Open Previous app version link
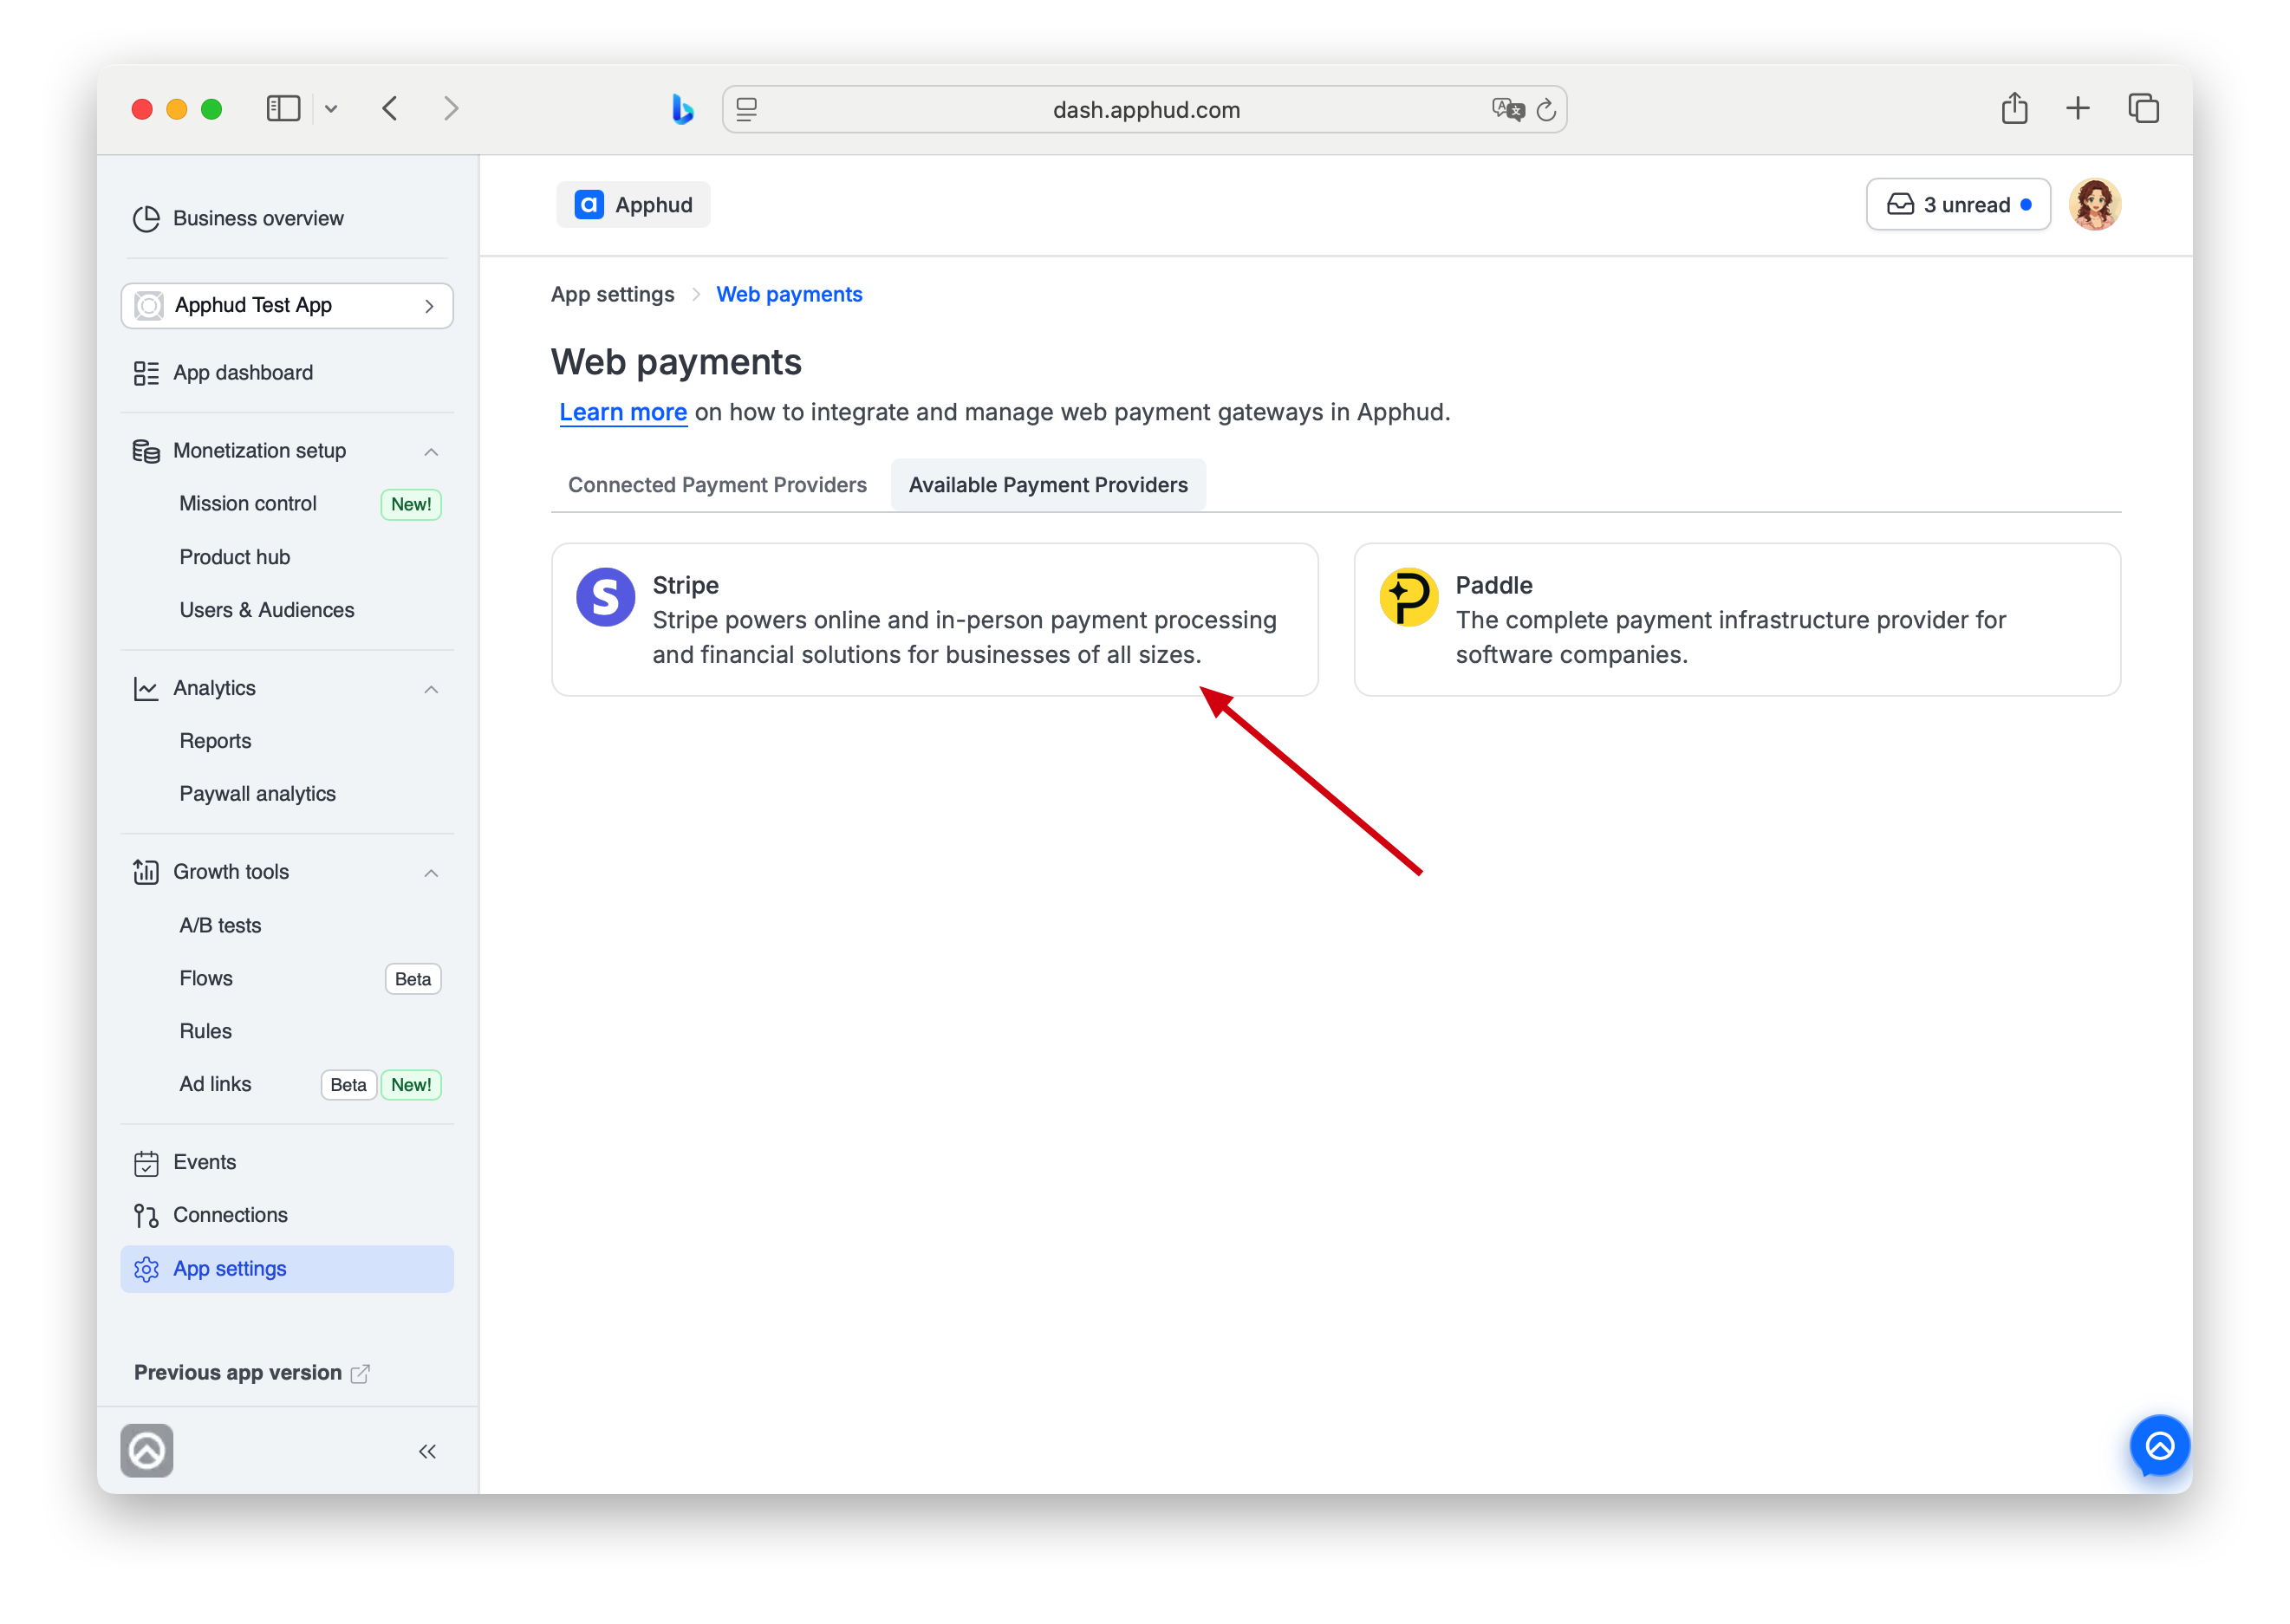The width and height of the screenshot is (2290, 1624). [x=238, y=1372]
